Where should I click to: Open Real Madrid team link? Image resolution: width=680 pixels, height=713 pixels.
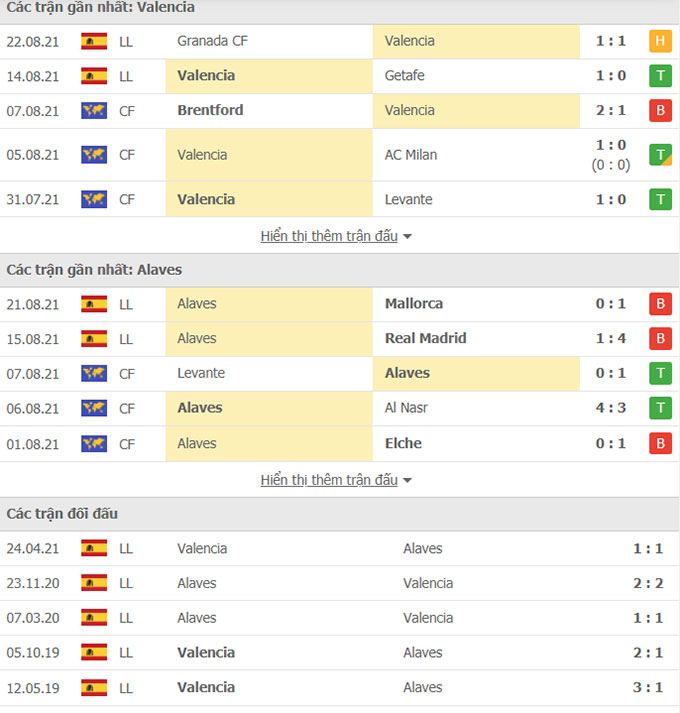(425, 338)
